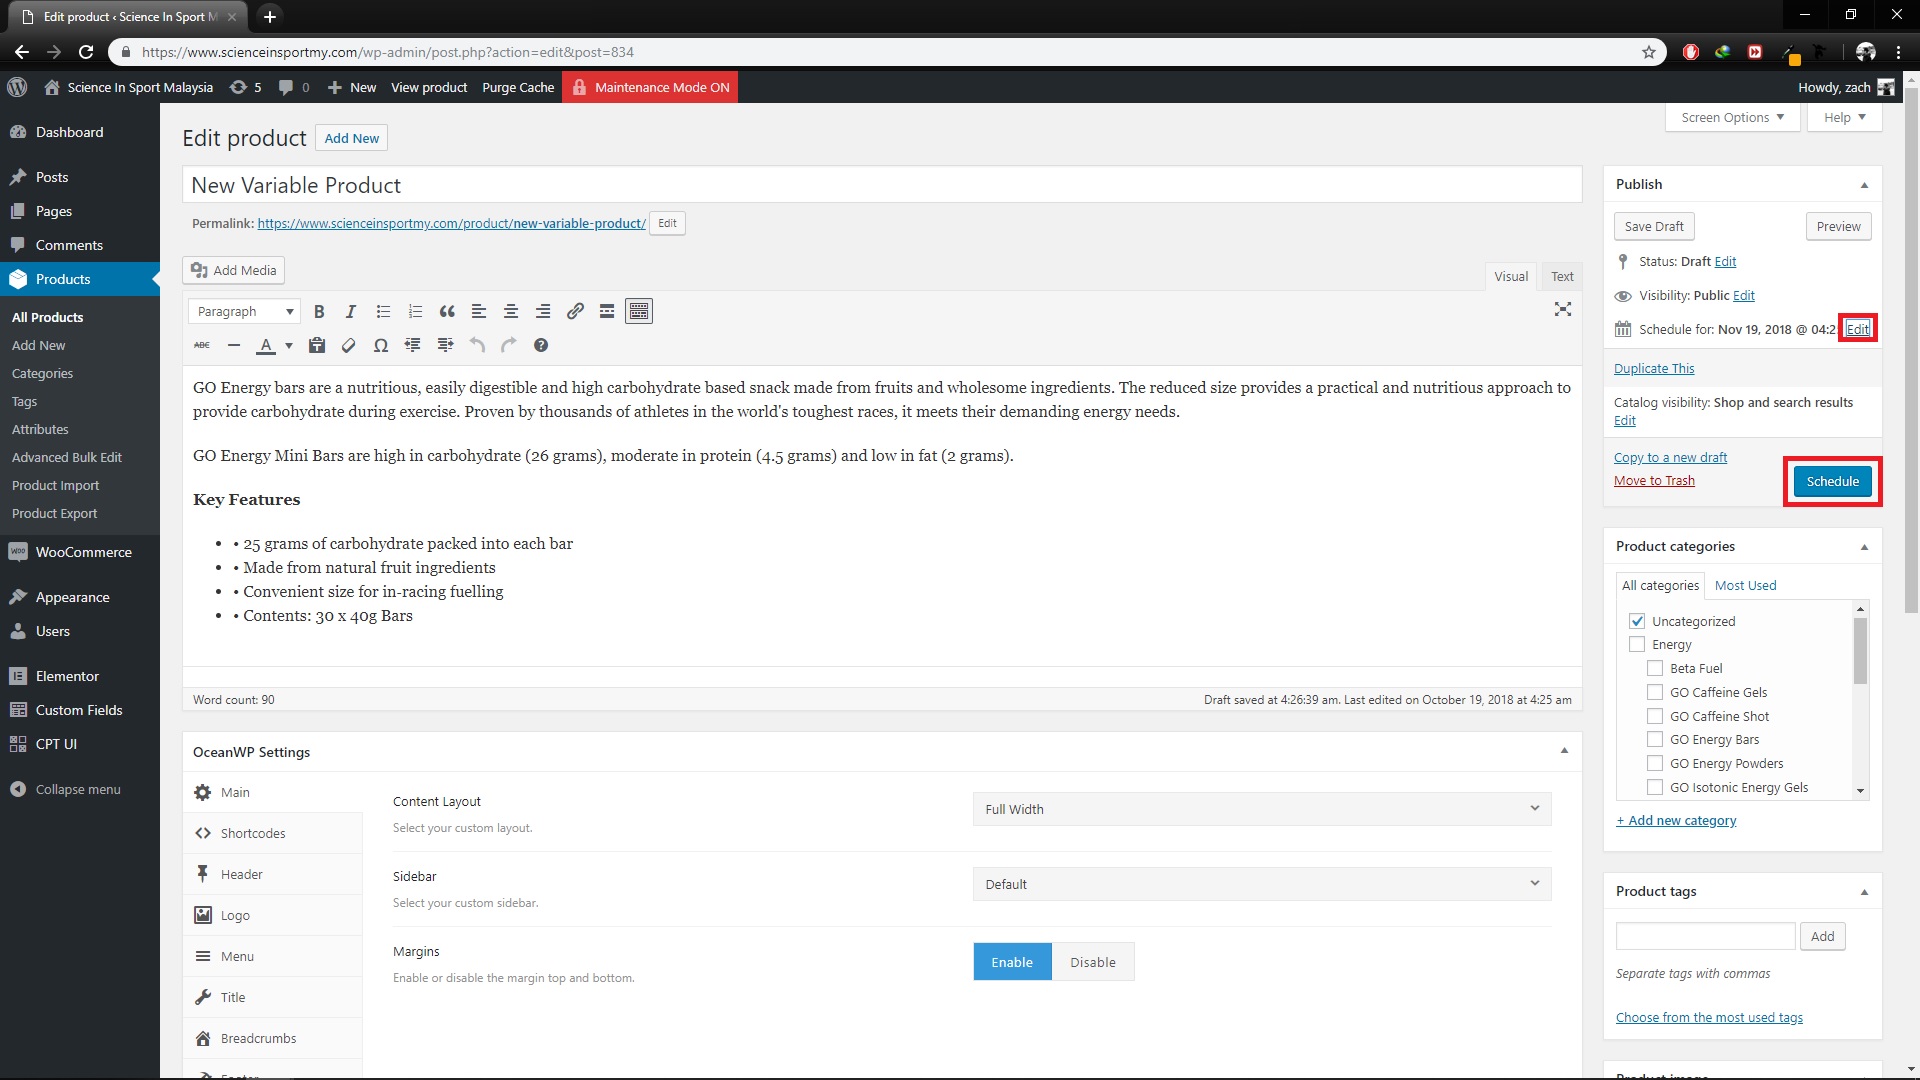This screenshot has height=1080, width=1920.
Task: Apply strikethrough formatting
Action: (202, 346)
